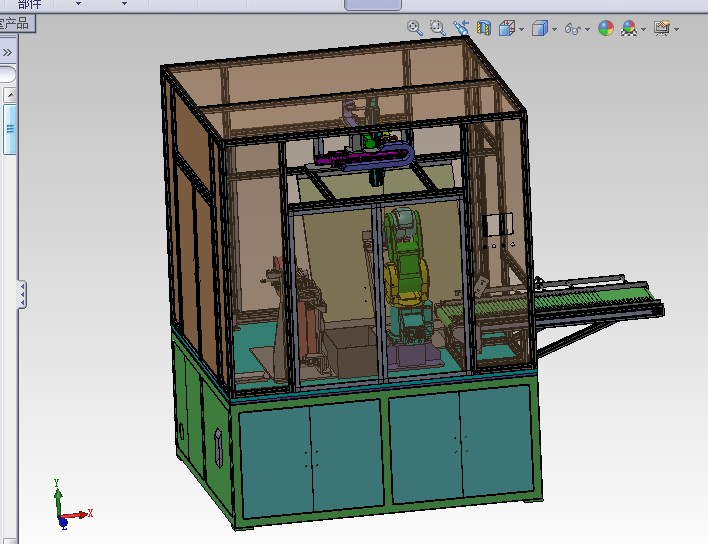Open Edit Appearance color ball icon

pos(606,28)
